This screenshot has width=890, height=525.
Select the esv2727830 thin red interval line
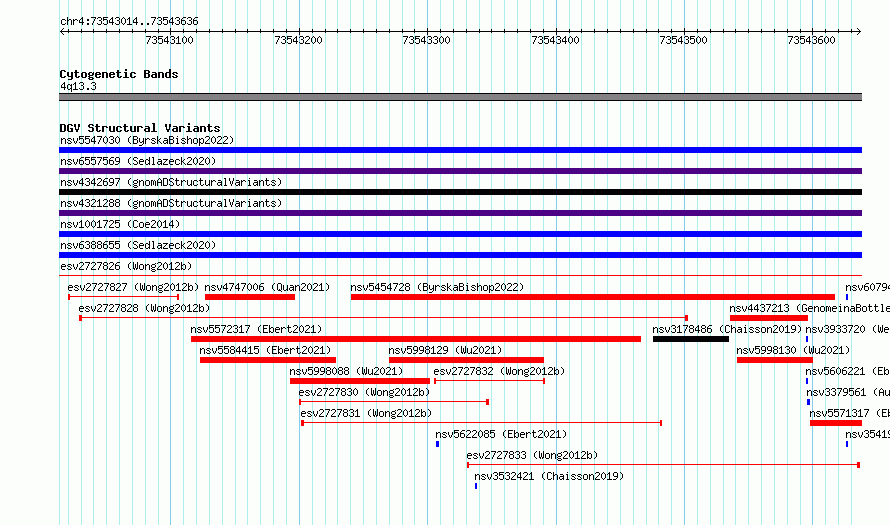394,402
